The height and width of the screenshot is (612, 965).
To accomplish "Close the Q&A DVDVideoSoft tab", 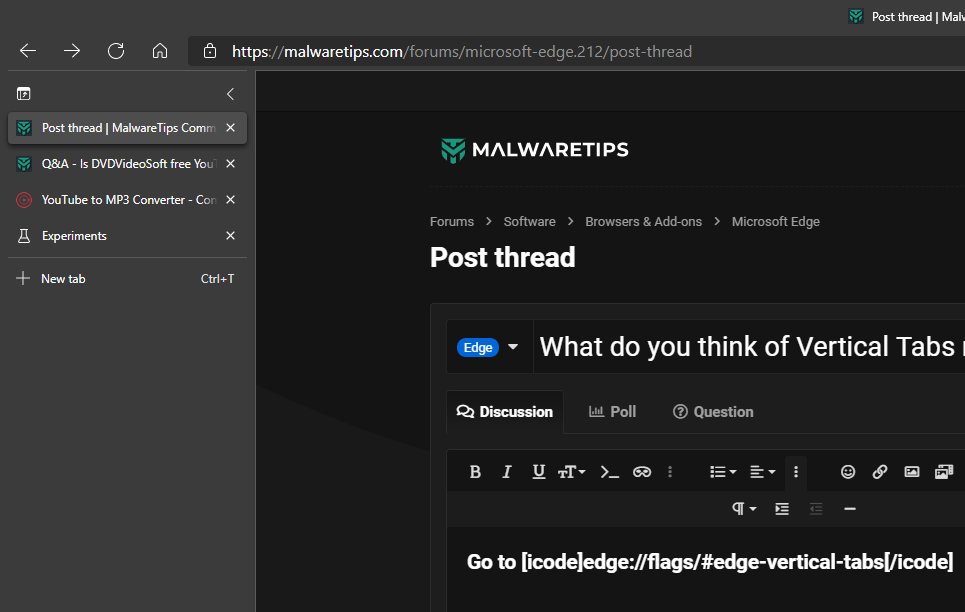I will click(x=230, y=164).
